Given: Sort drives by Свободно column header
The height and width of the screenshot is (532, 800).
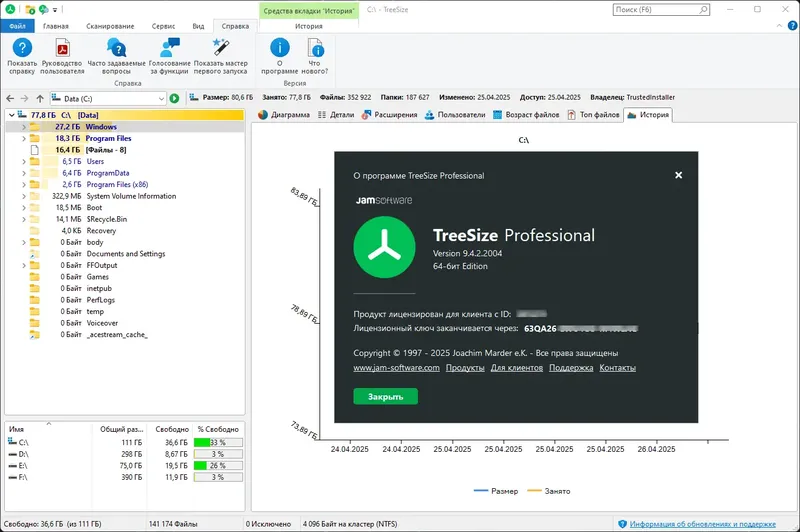Looking at the screenshot, I should [172, 429].
